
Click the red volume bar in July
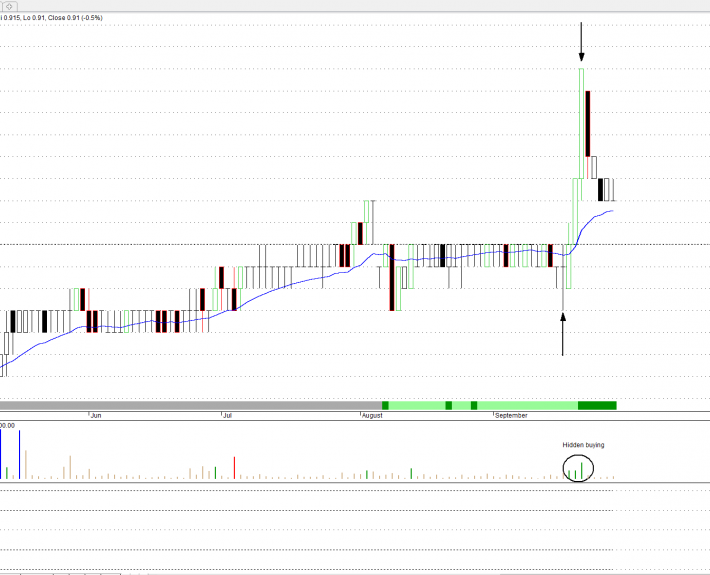(x=234, y=468)
